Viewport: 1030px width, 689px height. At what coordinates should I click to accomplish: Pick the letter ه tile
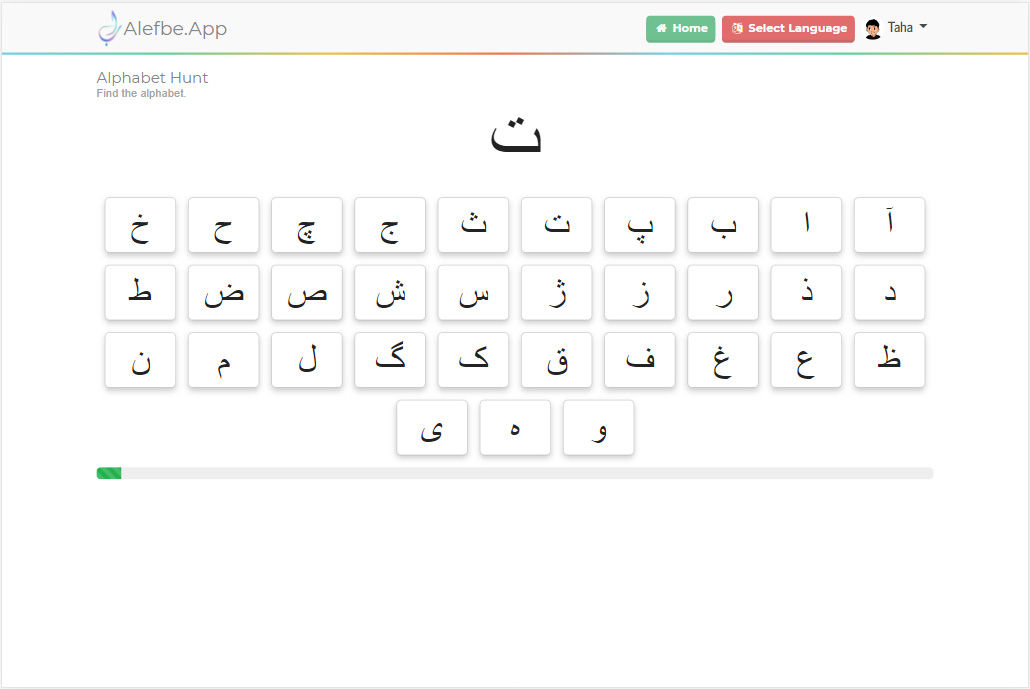(x=515, y=428)
